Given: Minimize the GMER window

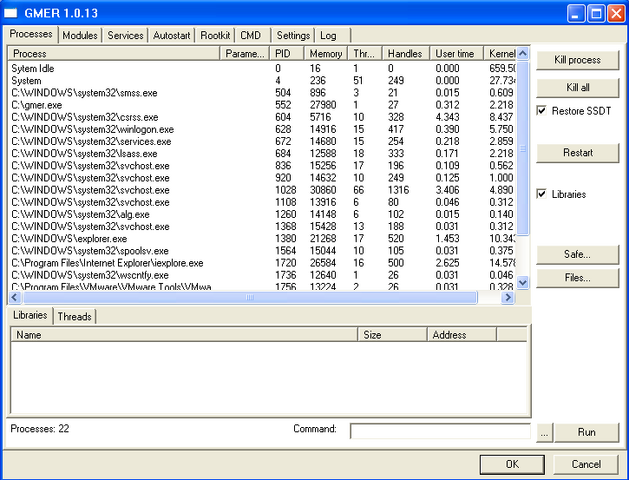Looking at the screenshot, I should coord(576,14).
